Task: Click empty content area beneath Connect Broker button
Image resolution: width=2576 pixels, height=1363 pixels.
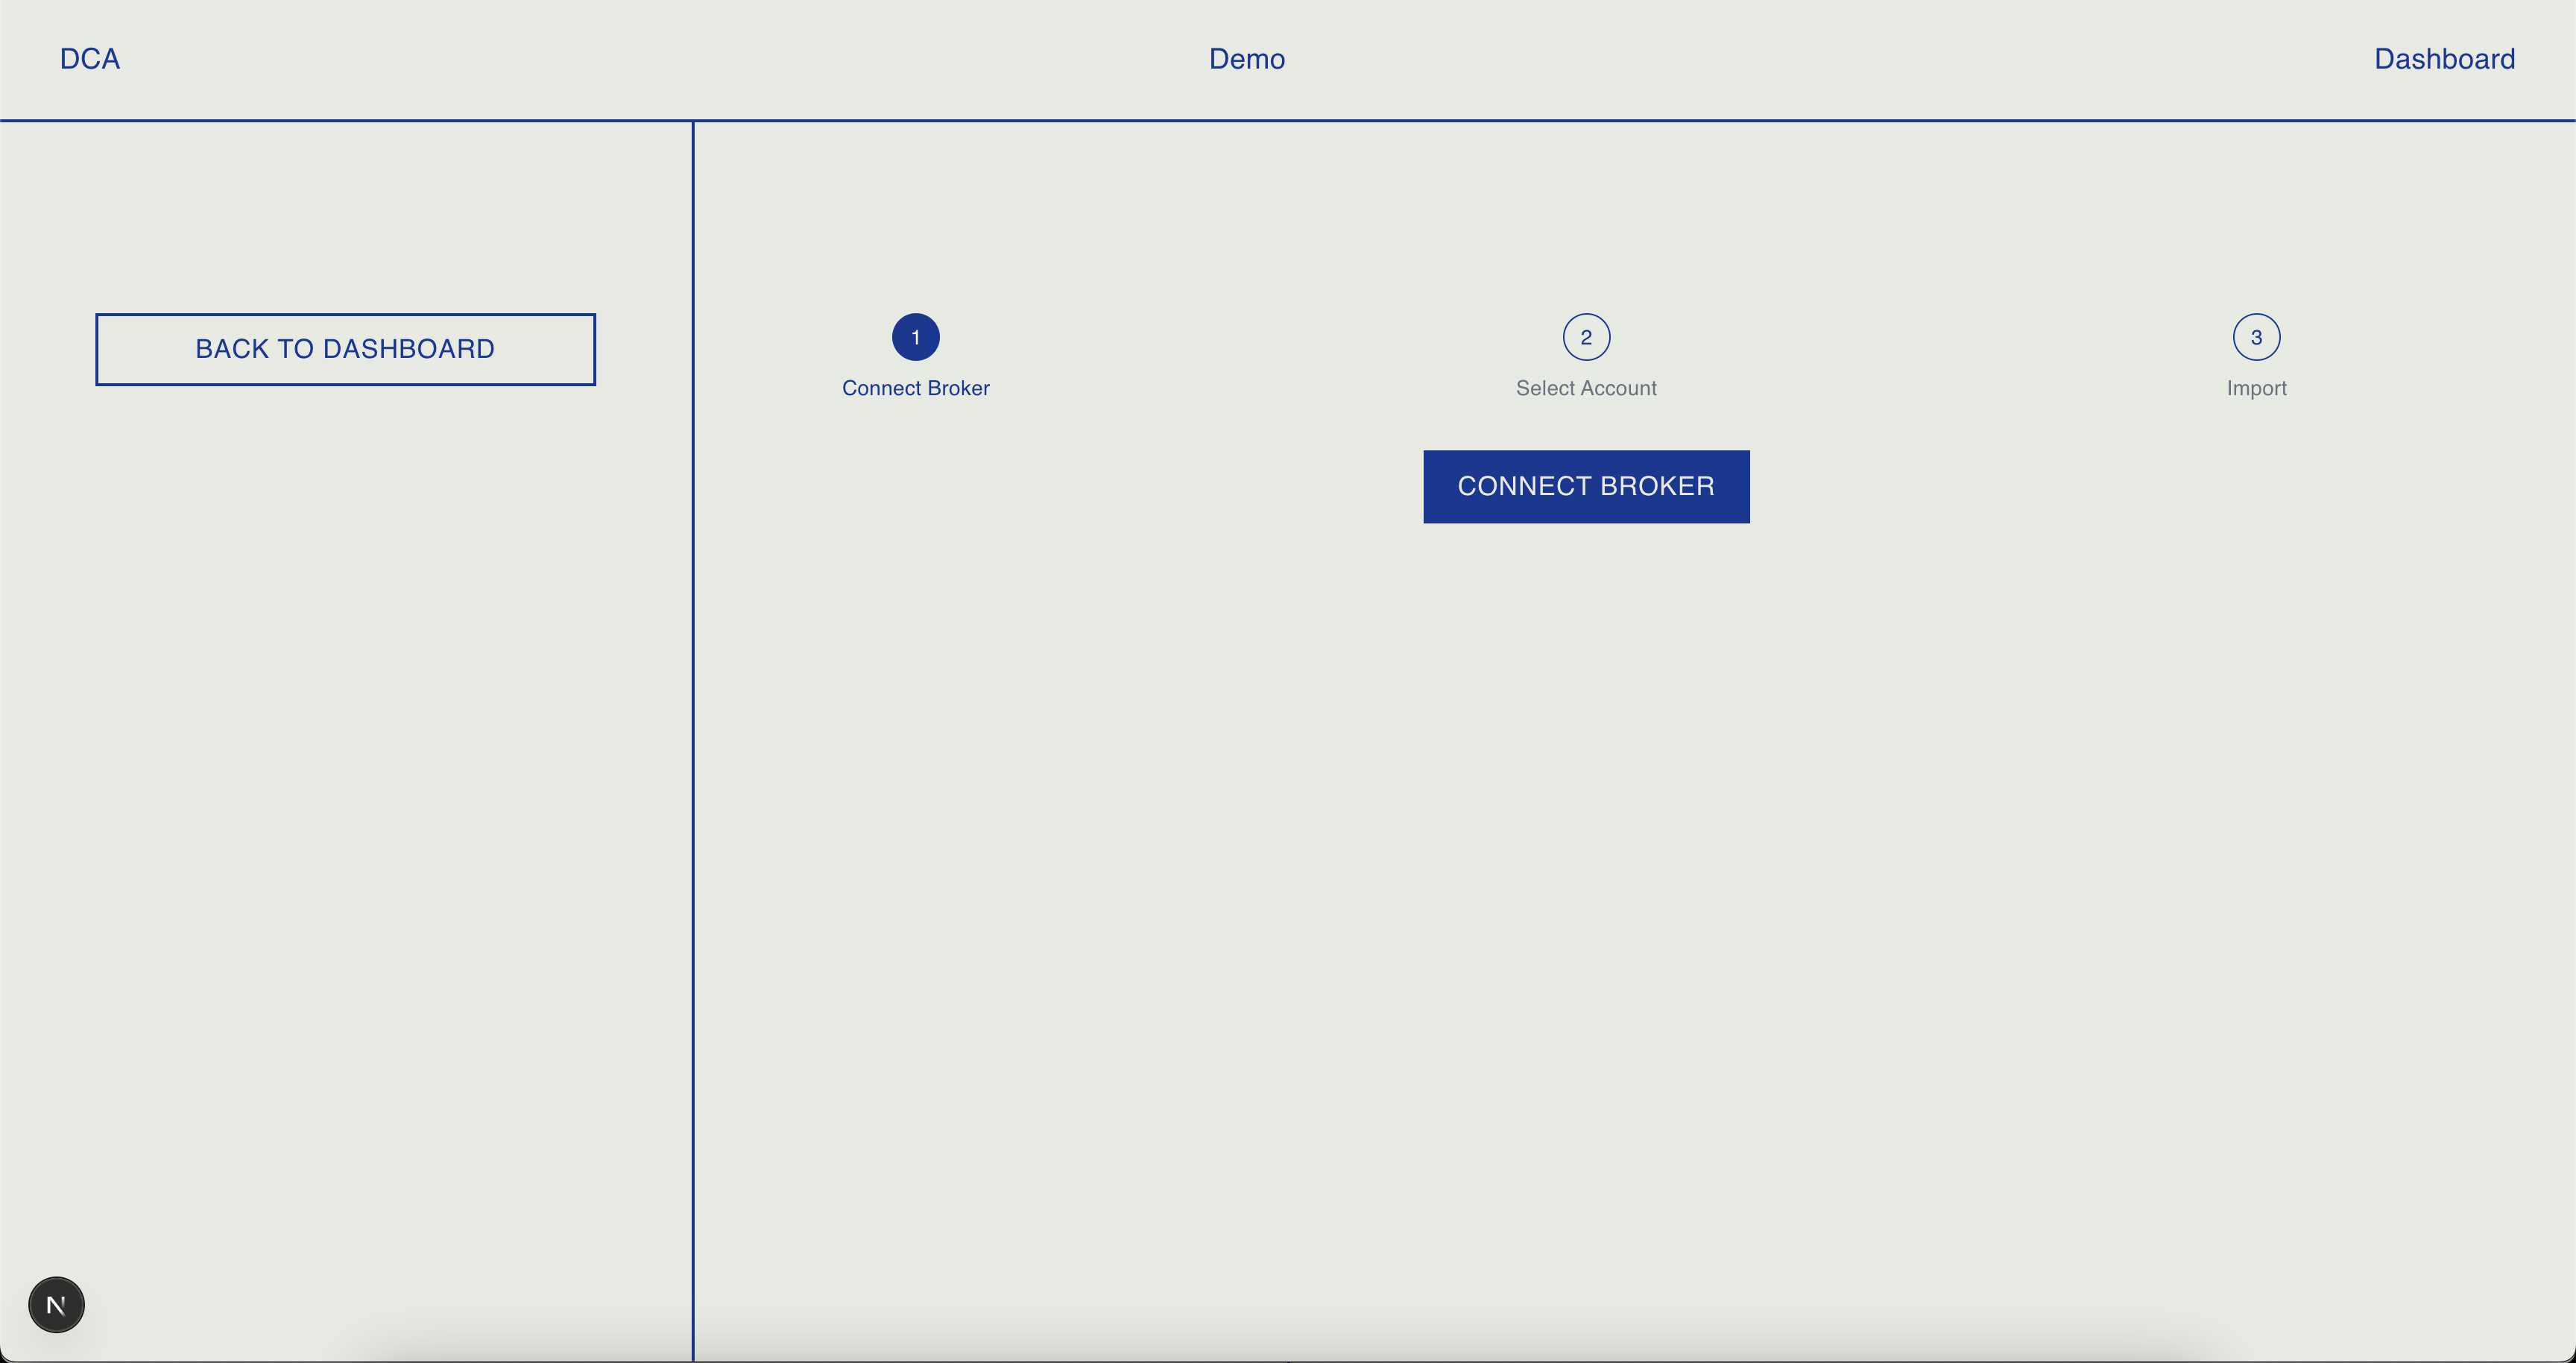Action: tap(1586, 850)
